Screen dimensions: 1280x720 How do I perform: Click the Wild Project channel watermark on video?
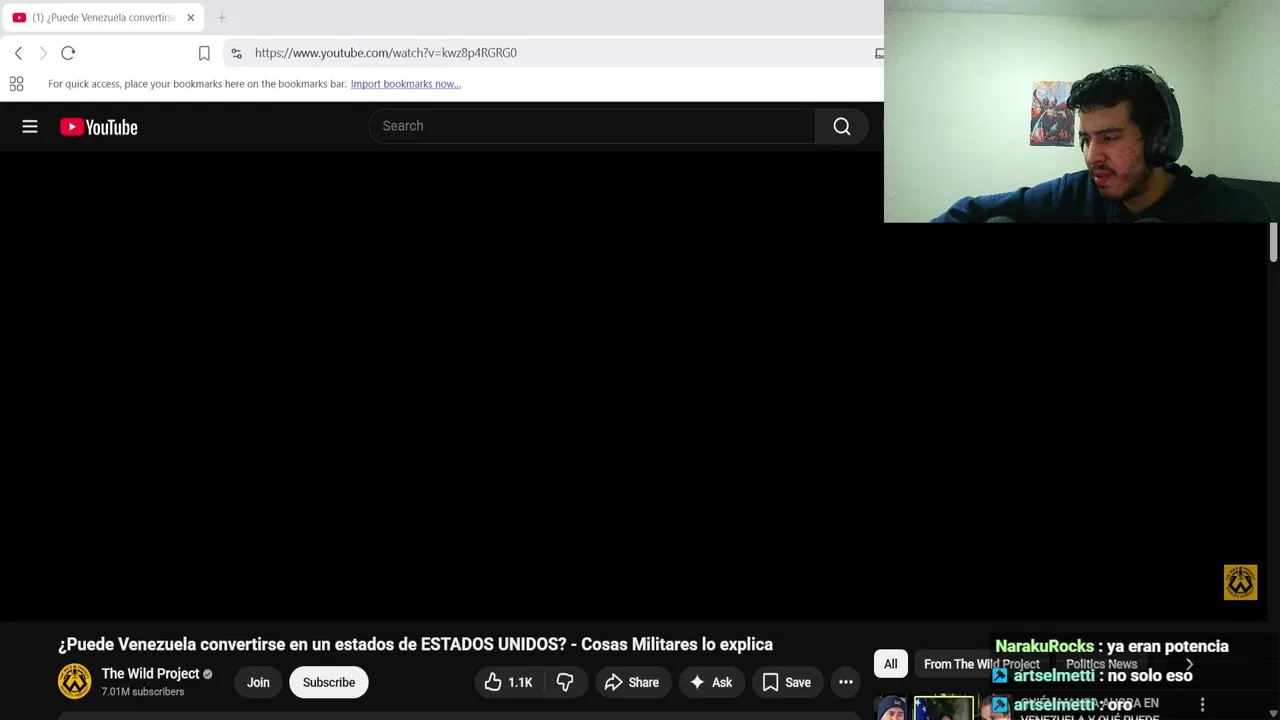pos(1240,582)
